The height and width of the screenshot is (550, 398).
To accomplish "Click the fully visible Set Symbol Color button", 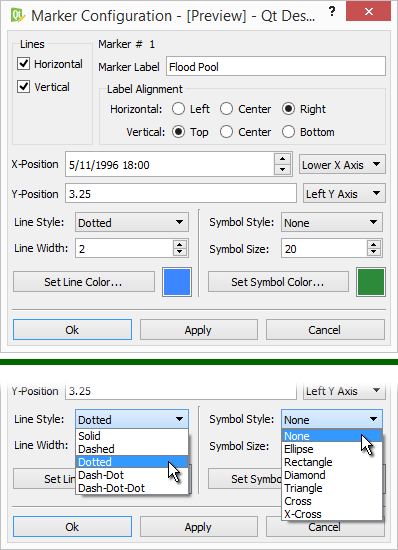I will (x=278, y=282).
